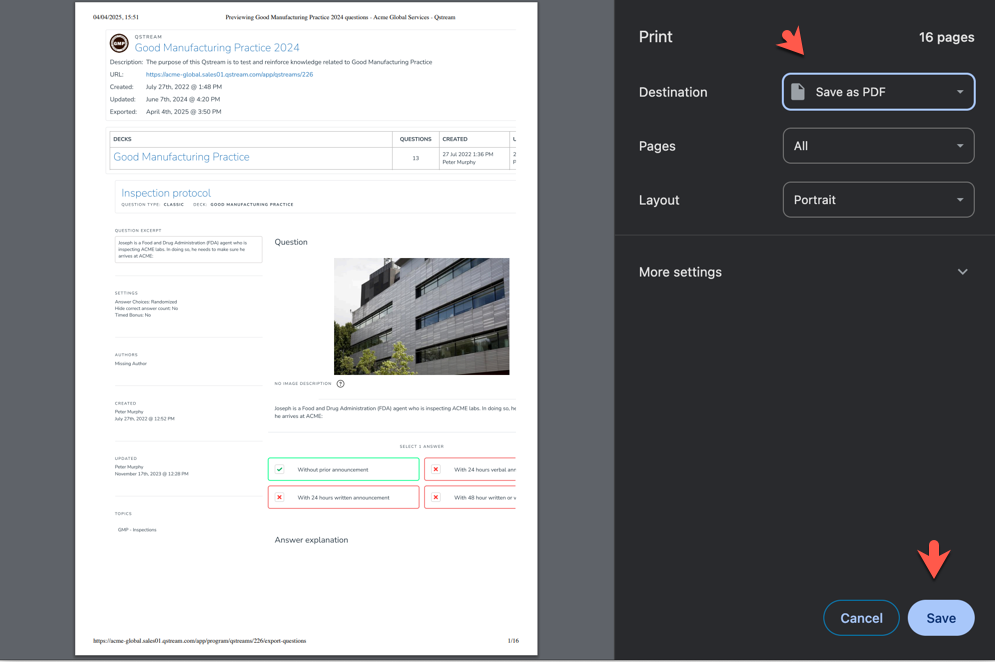This screenshot has width=995, height=662.
Task: Select the With 24 hours written announcement answer
Action: (x=343, y=498)
